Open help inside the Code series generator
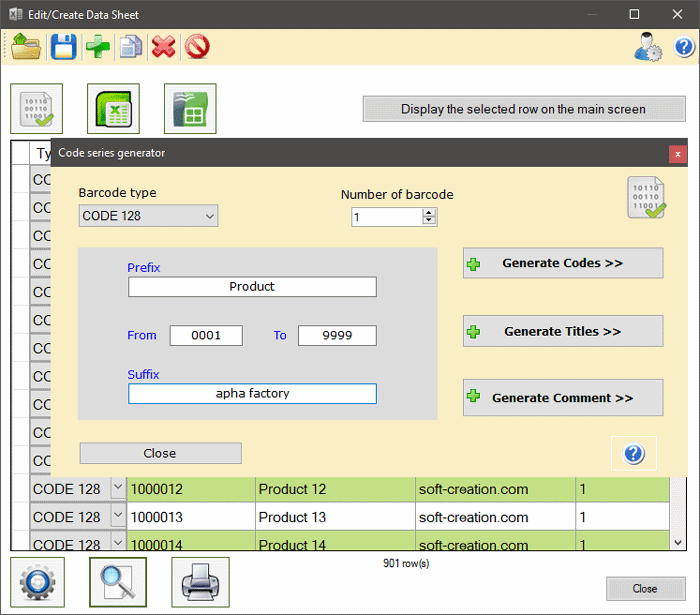 coord(633,453)
